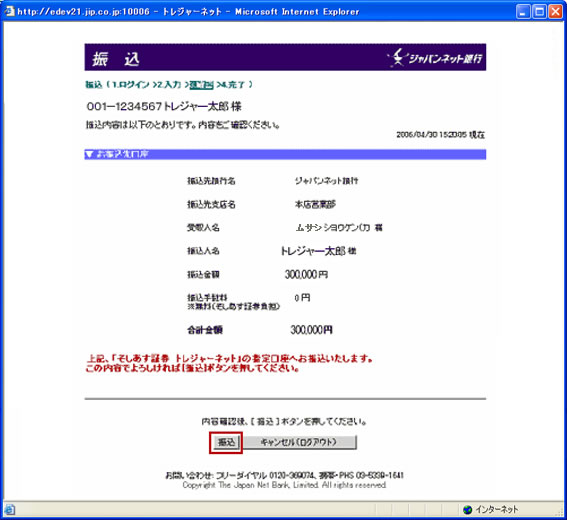Click the triangle icon beside お振込先口座

(x=89, y=154)
